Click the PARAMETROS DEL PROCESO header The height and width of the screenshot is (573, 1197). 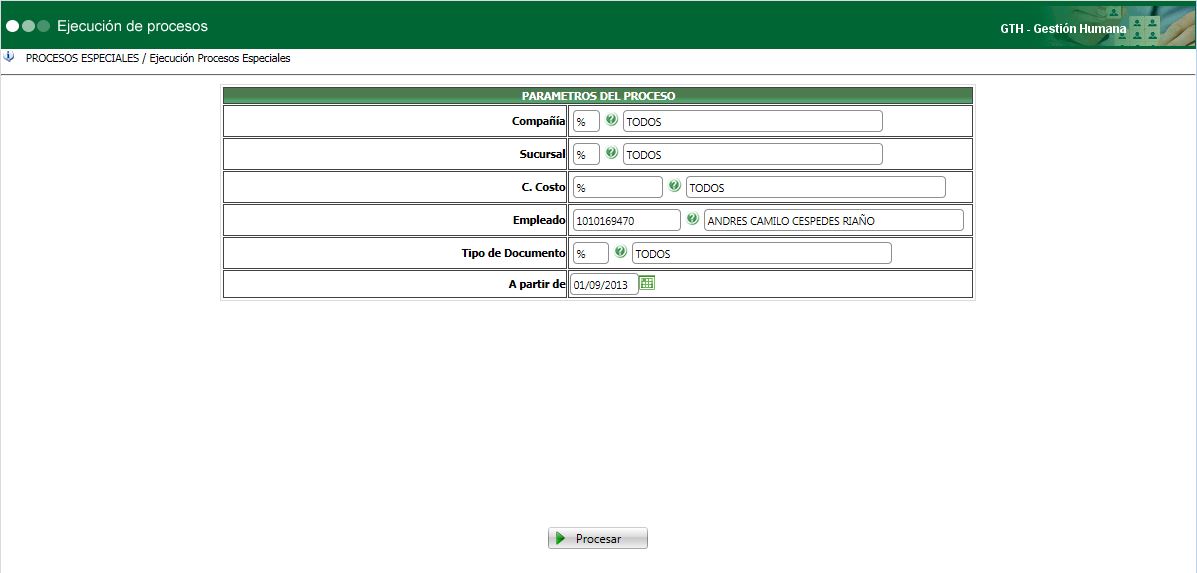pos(598,95)
